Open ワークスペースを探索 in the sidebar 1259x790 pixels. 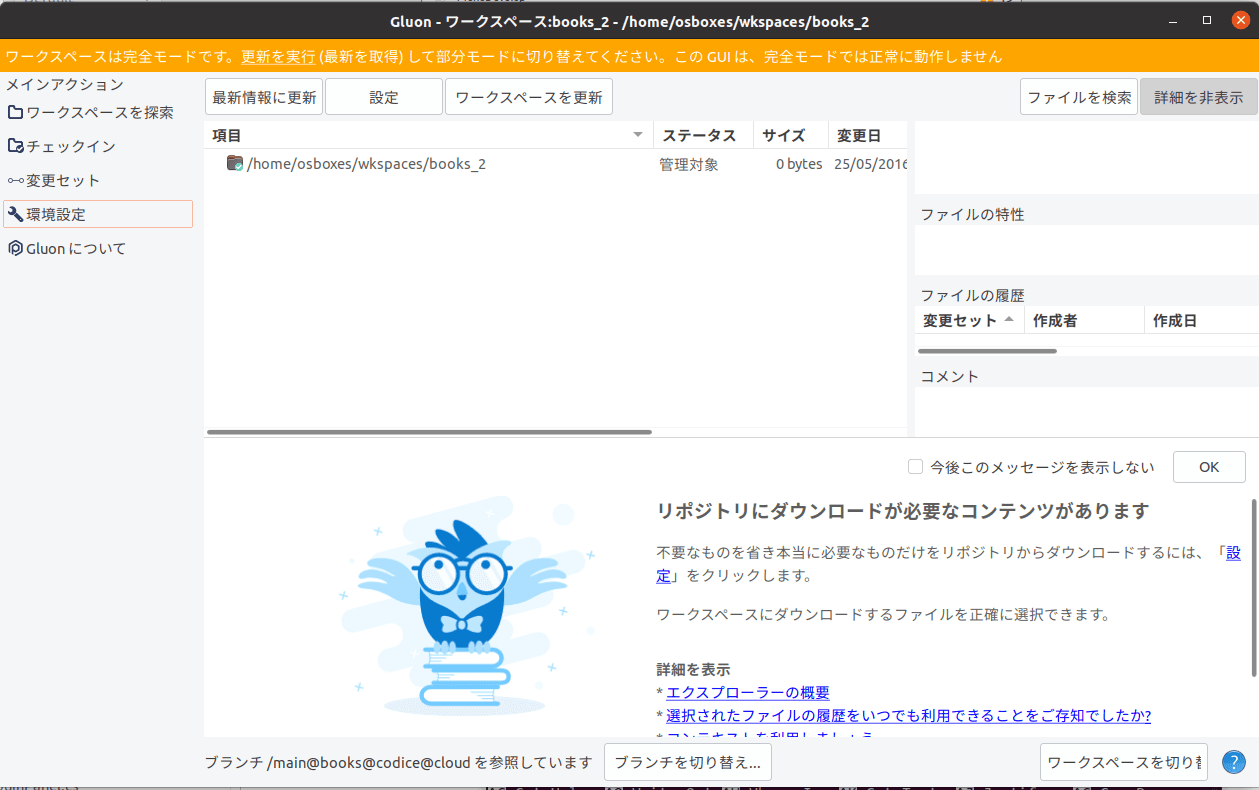coord(99,112)
